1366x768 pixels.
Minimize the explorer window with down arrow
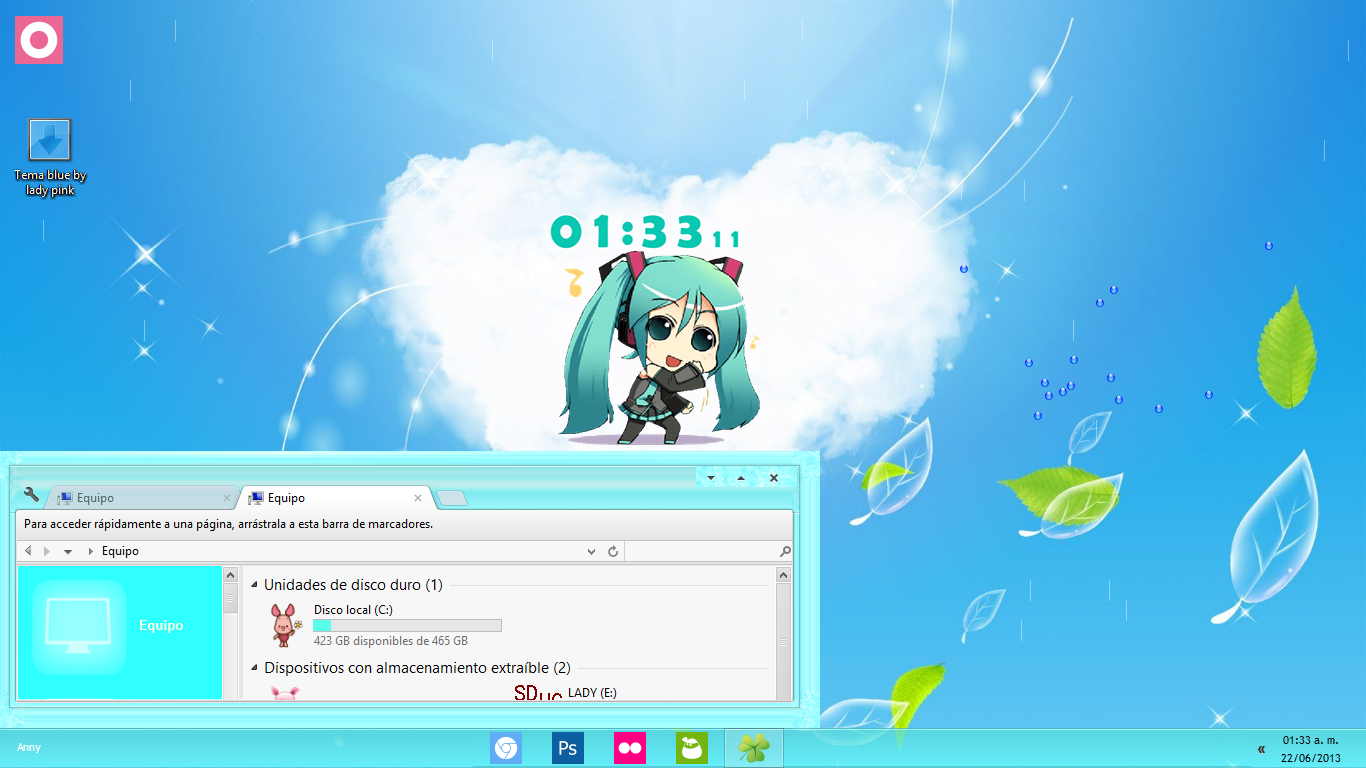(x=711, y=478)
